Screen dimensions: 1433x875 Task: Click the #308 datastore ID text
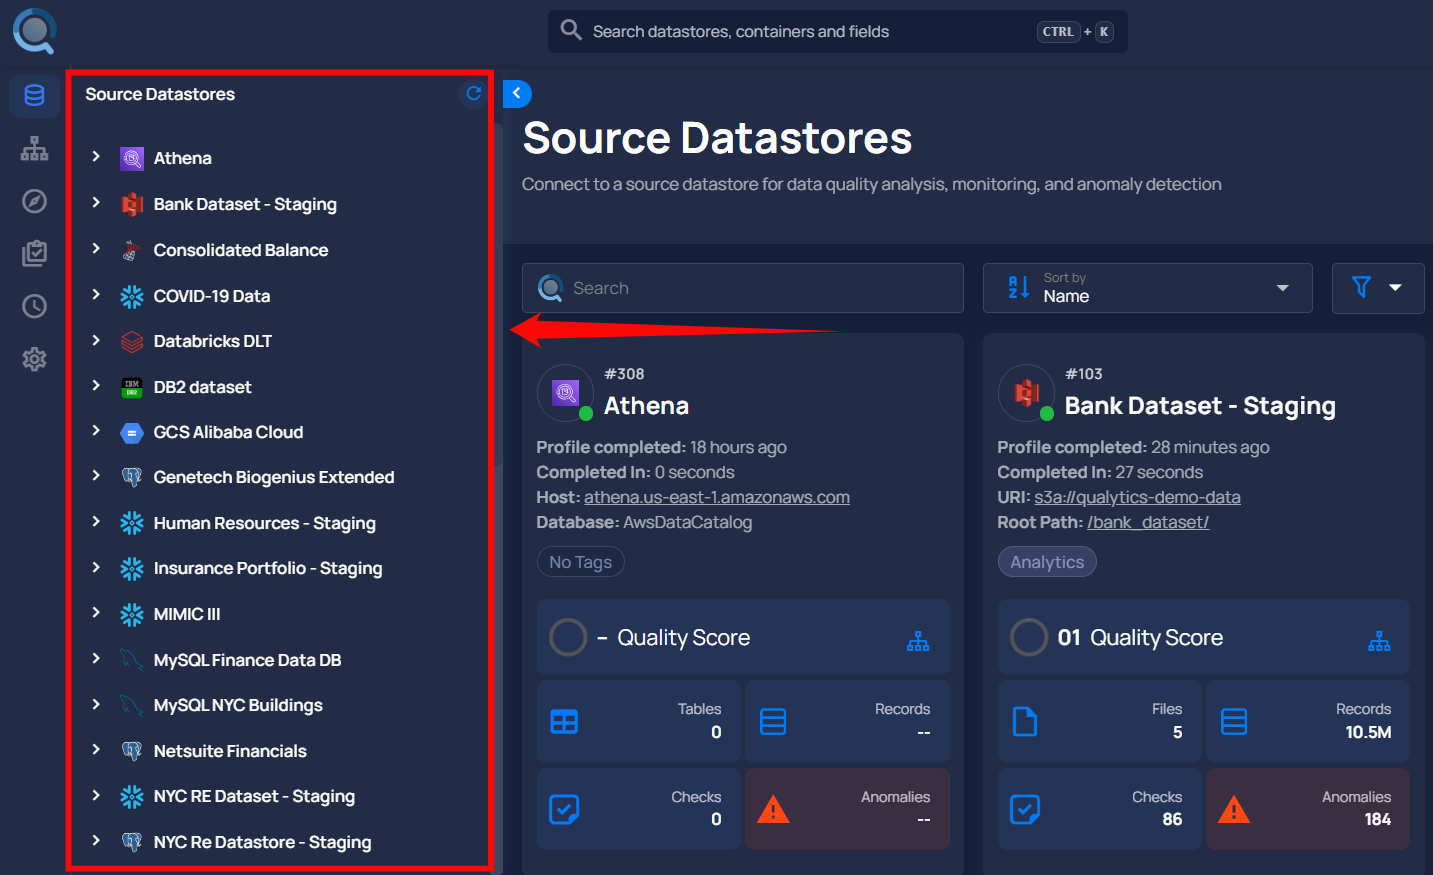pyautogui.click(x=624, y=374)
